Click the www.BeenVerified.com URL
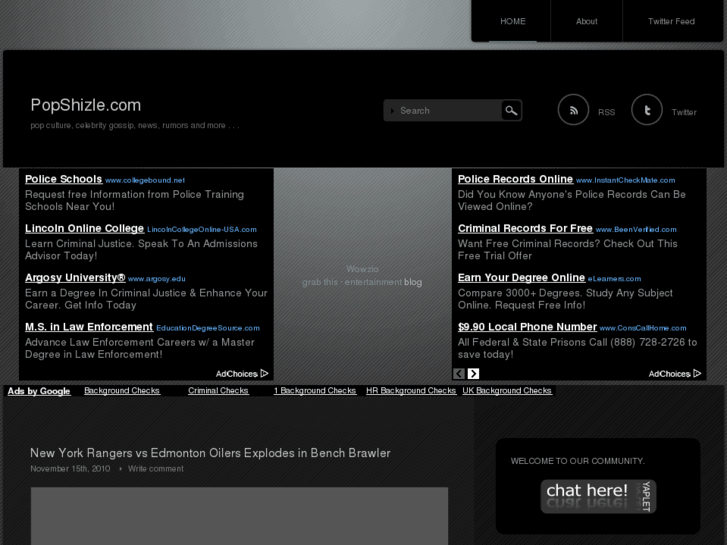Image resolution: width=727 pixels, height=545 pixels. point(636,230)
